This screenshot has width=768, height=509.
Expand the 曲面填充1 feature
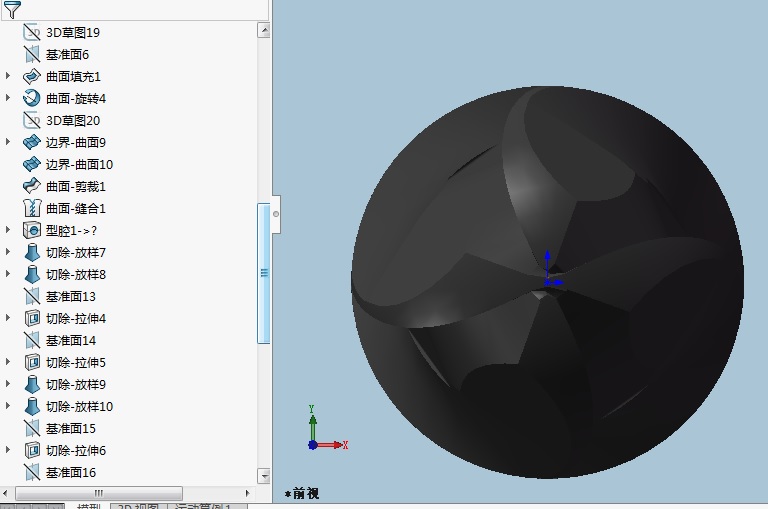(8, 76)
